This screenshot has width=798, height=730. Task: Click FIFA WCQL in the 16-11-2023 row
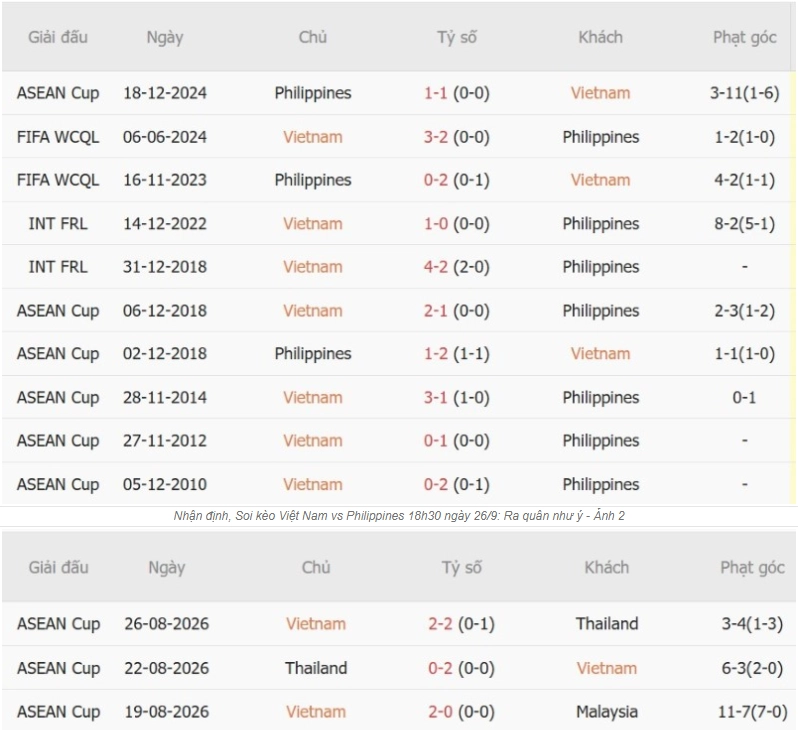click(58, 180)
